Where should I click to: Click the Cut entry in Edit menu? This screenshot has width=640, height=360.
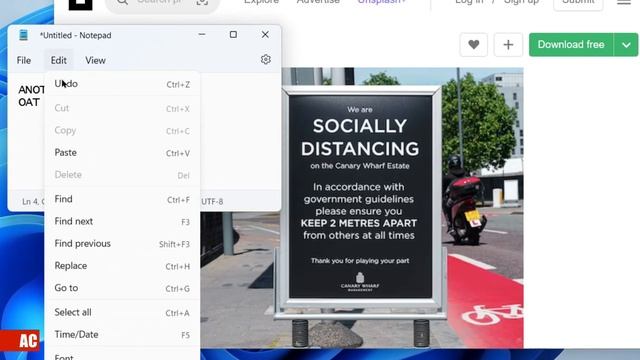coord(122,108)
